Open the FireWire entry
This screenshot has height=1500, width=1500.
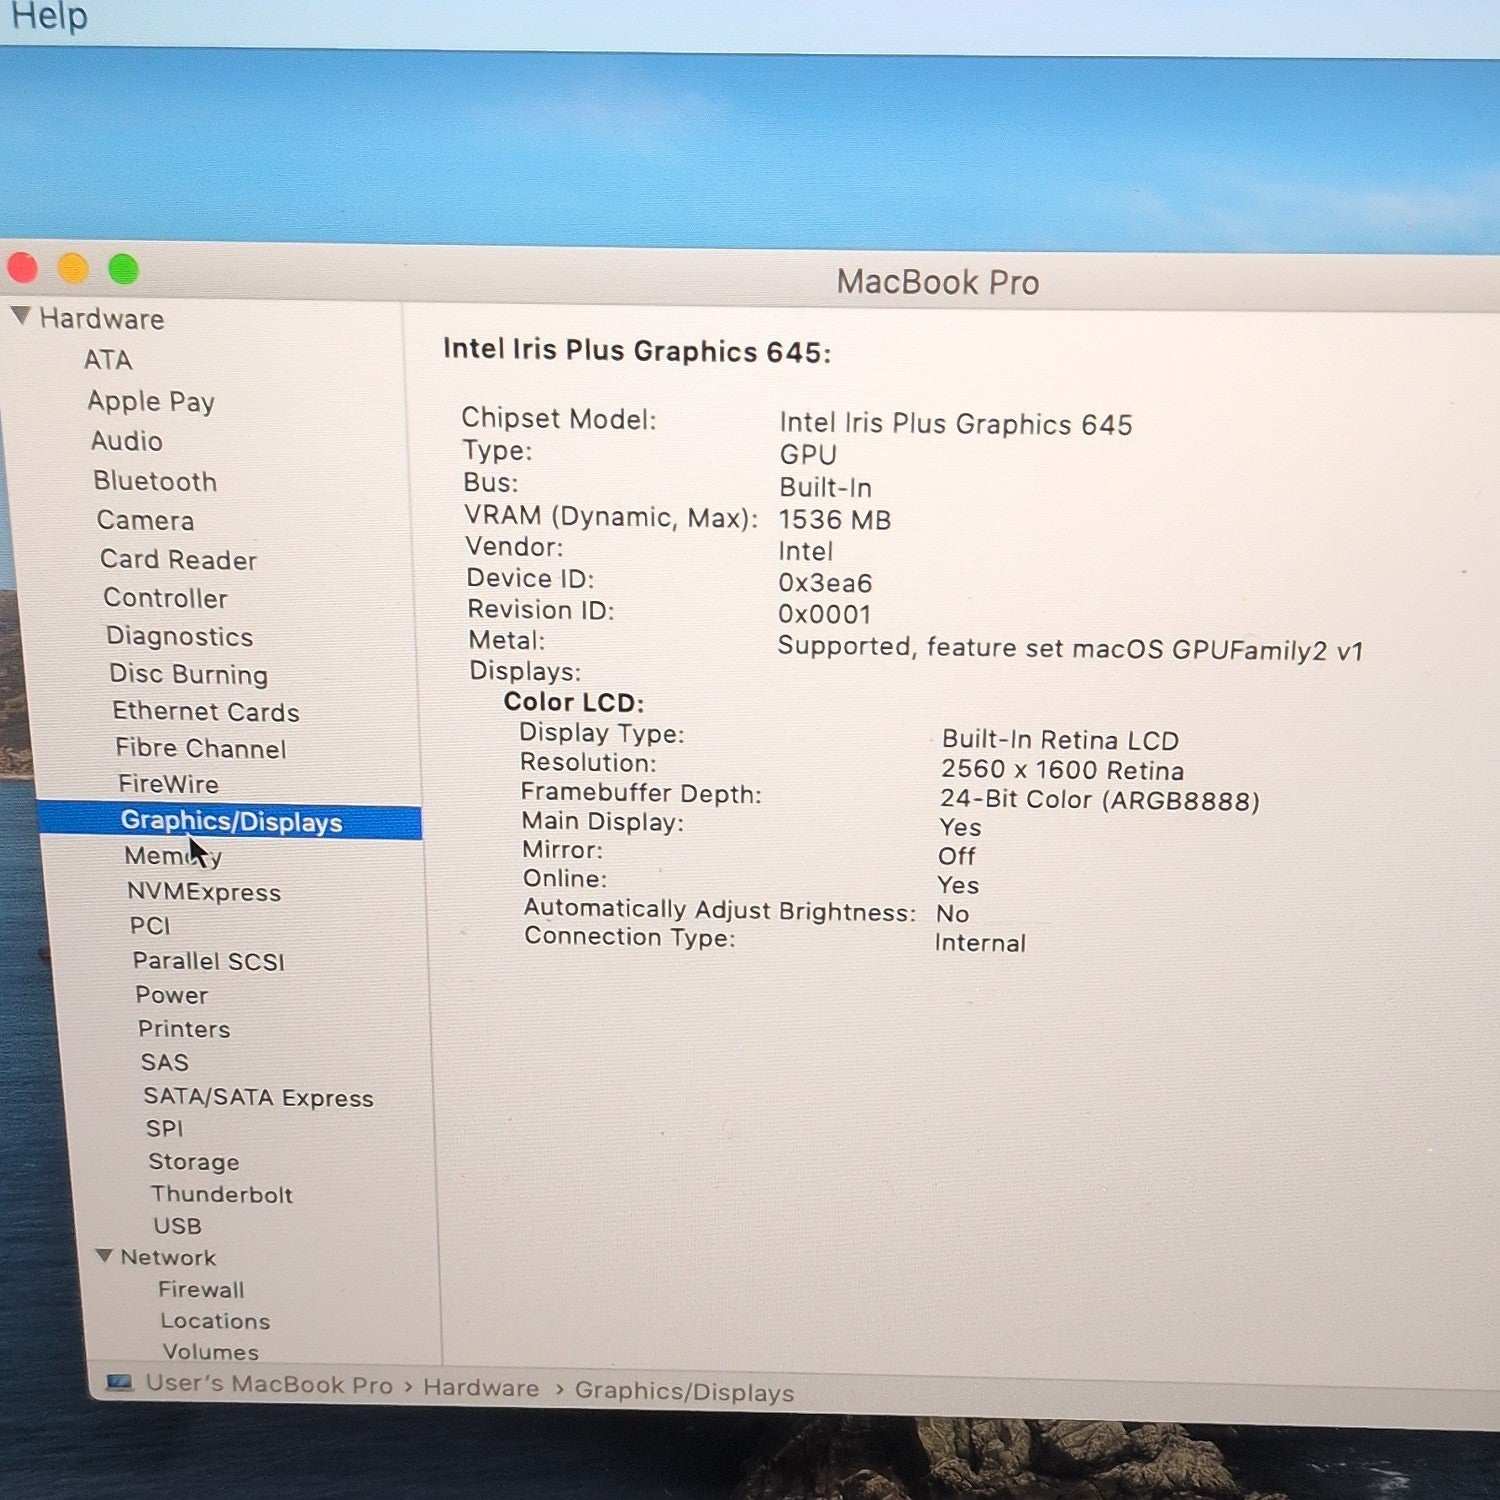(x=169, y=784)
